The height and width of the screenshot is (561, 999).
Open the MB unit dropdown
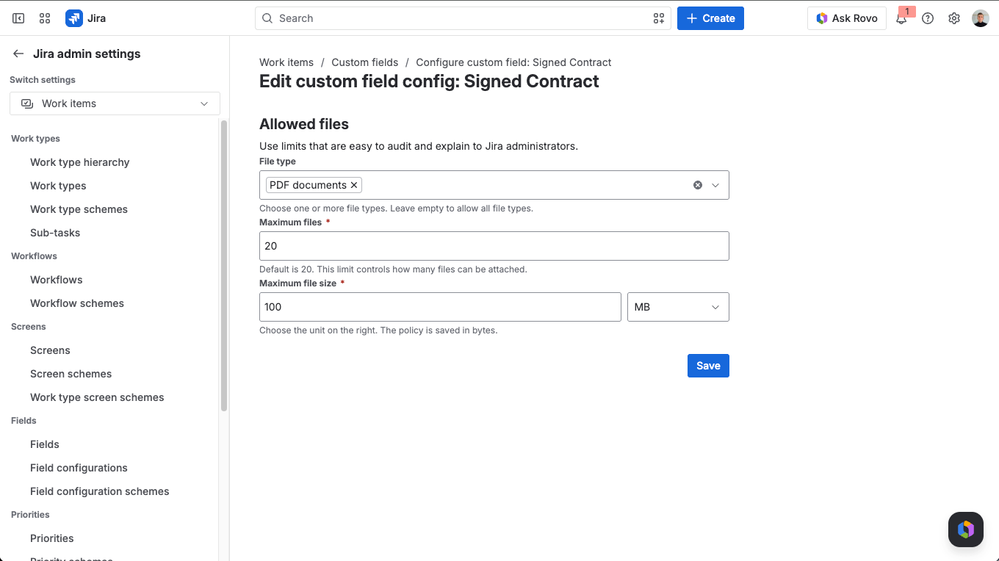[678, 307]
